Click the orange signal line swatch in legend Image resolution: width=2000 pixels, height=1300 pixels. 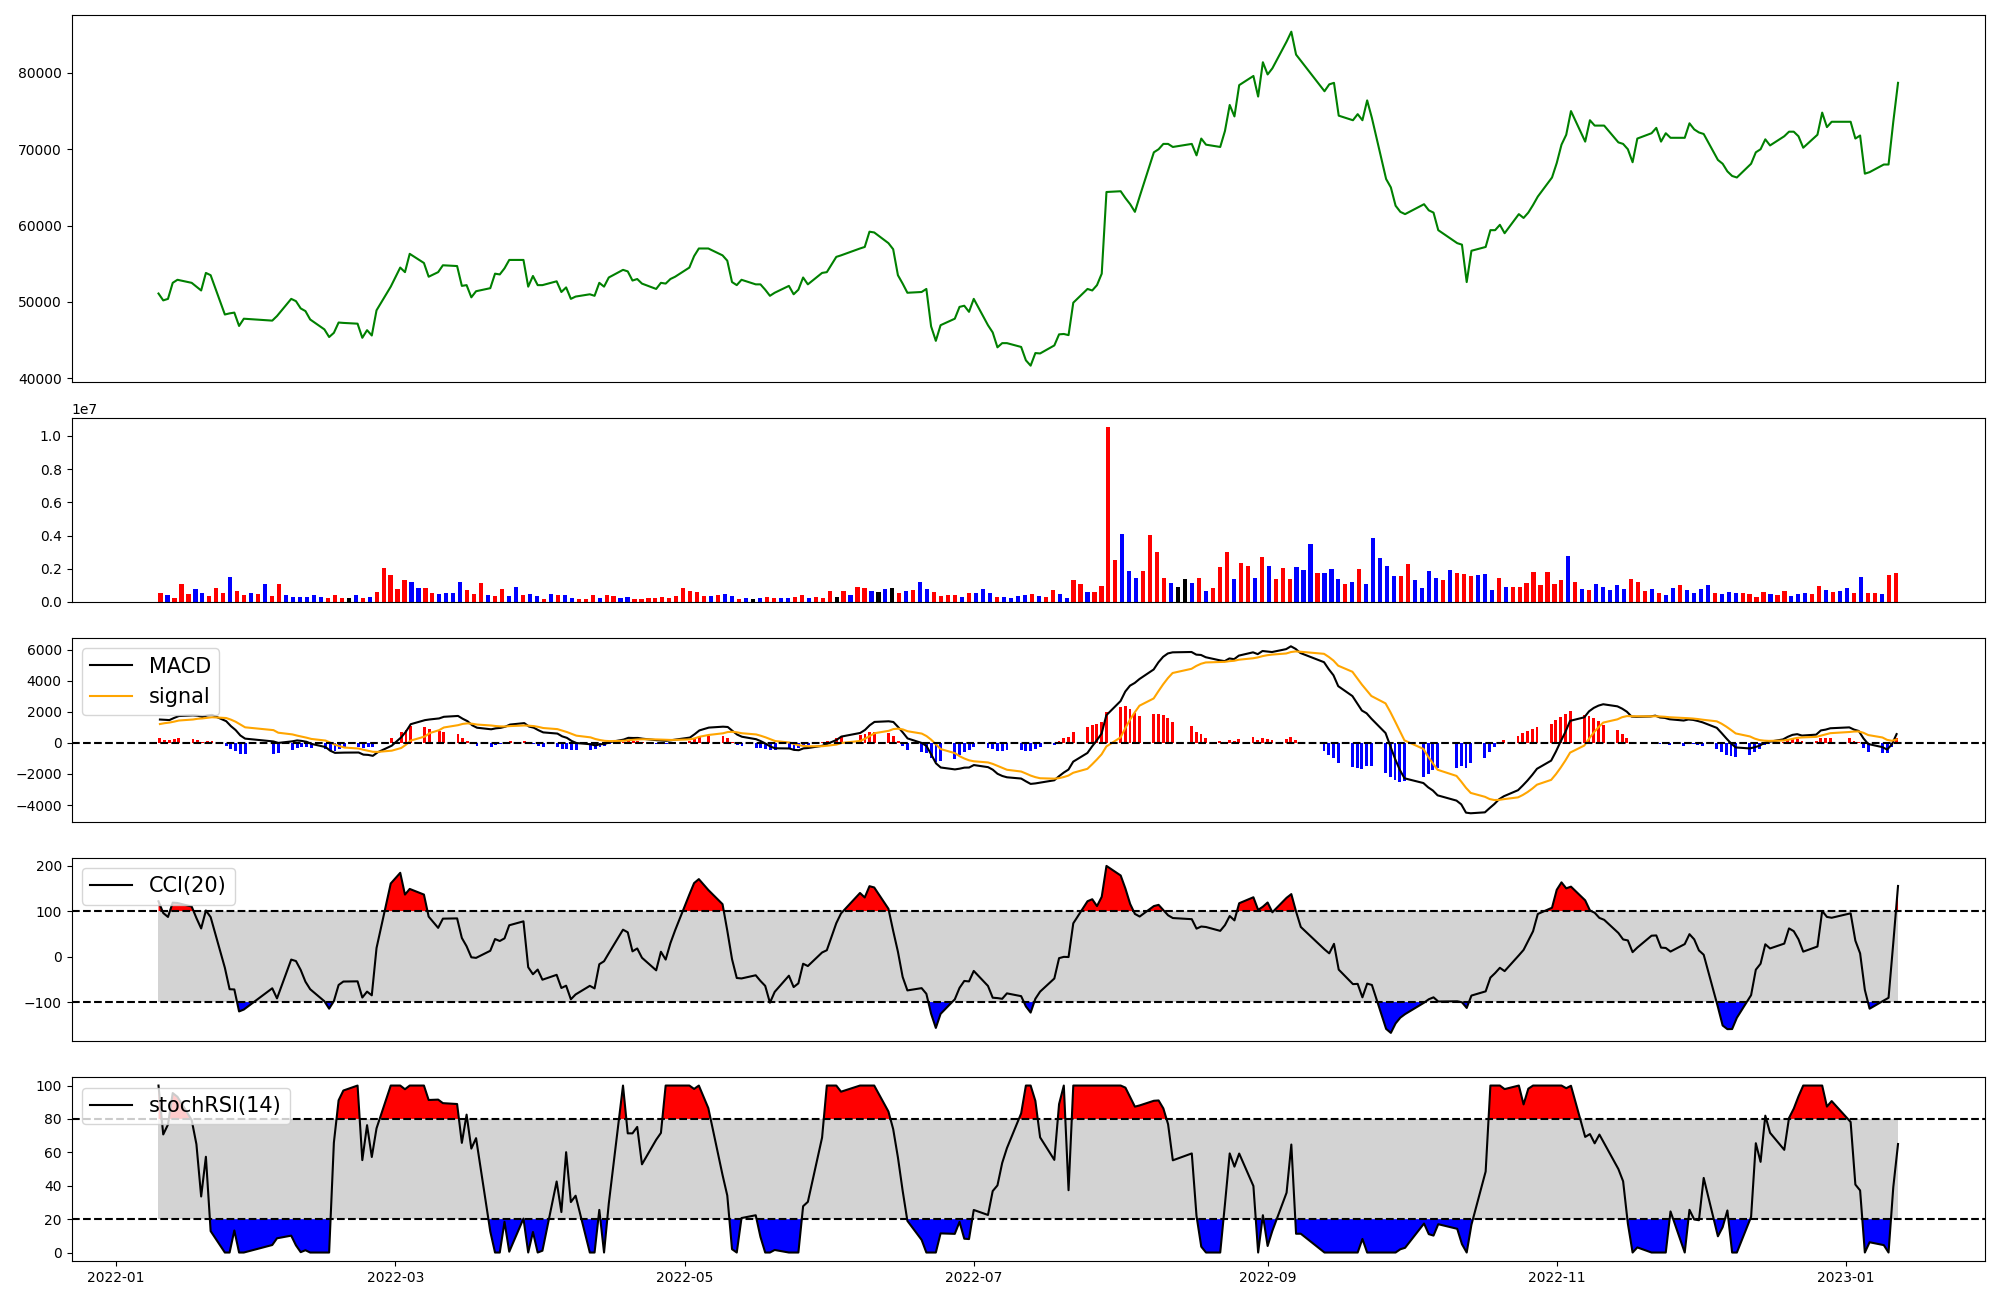coord(111,696)
